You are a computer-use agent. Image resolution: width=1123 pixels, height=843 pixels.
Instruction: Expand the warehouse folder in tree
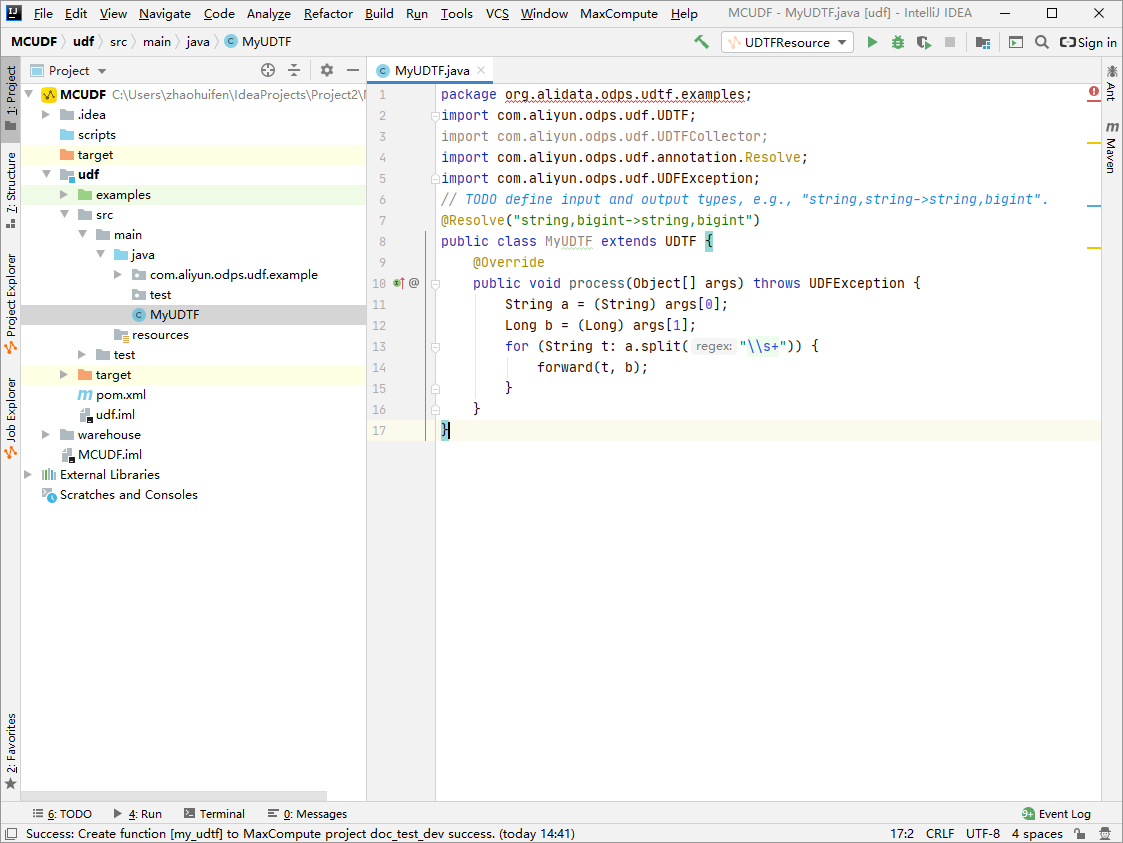click(x=46, y=435)
